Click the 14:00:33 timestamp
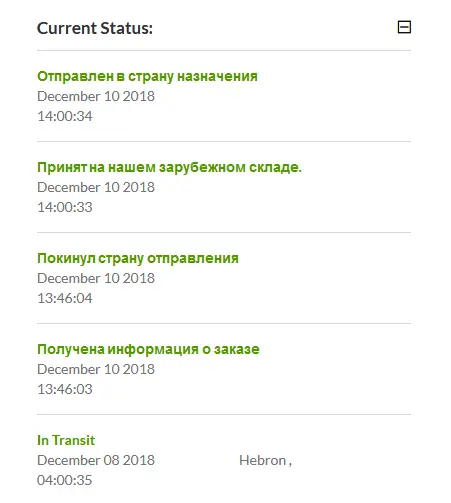Image resolution: width=451 pixels, height=503 pixels. pos(65,207)
